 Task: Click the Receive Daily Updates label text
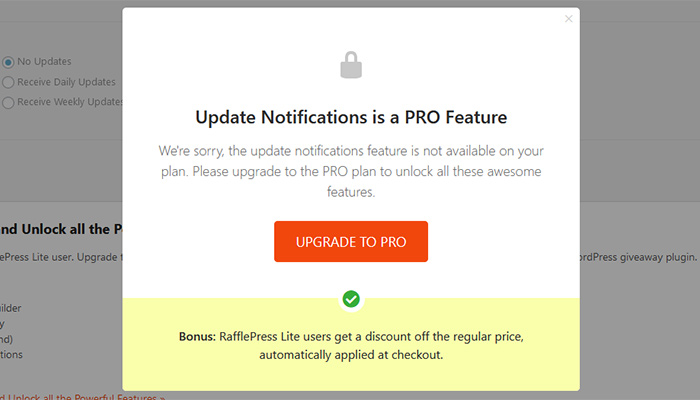(66, 82)
